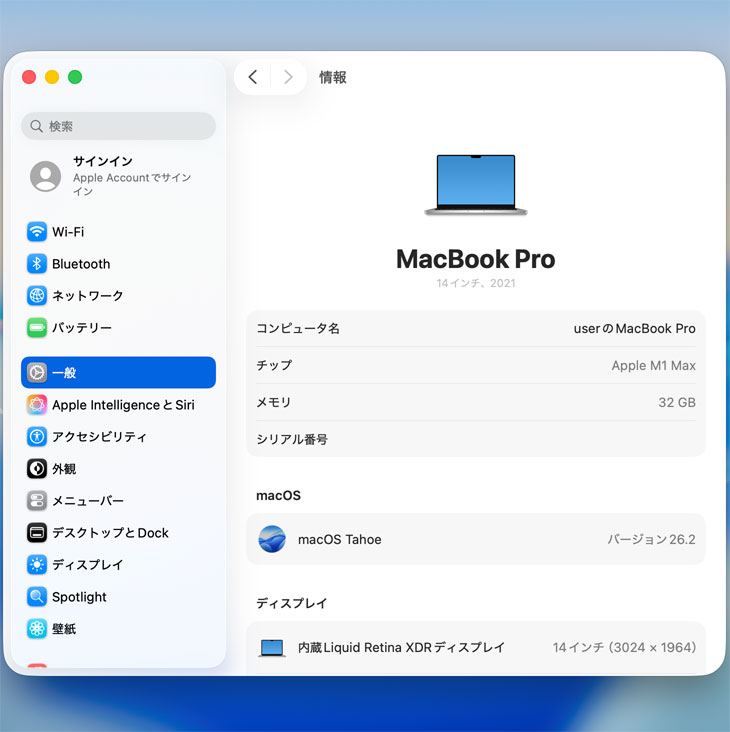Click the macOS Tahoe version row

(x=476, y=539)
